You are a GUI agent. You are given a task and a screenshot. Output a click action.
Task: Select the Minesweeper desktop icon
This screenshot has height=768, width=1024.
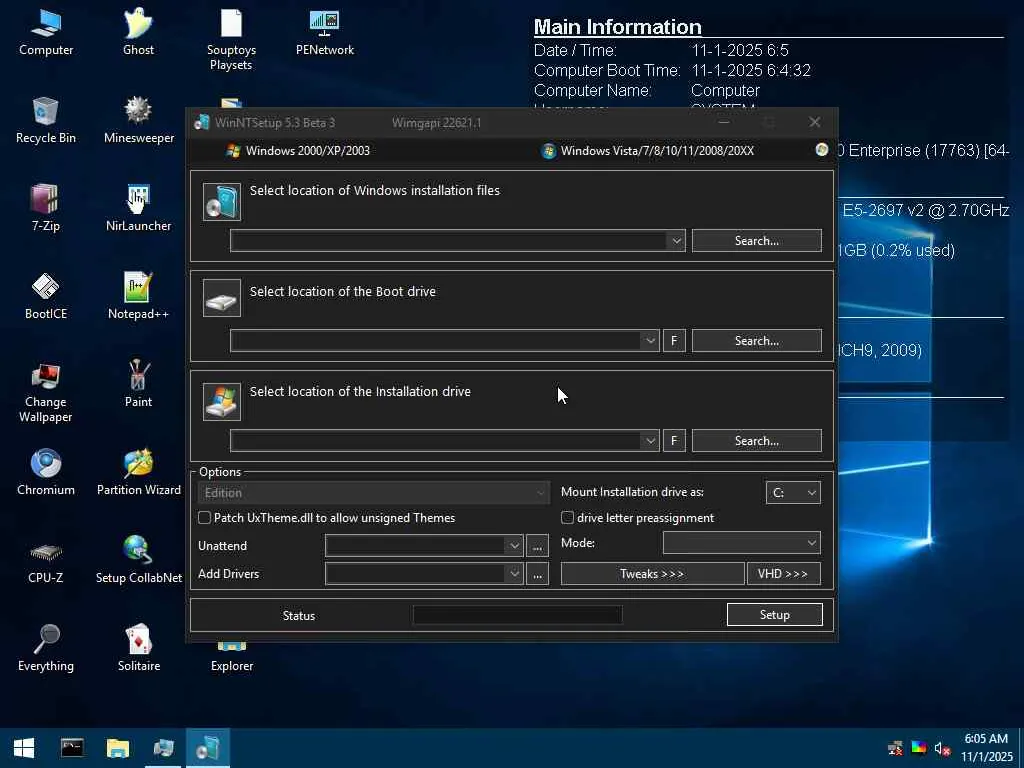pos(138,121)
